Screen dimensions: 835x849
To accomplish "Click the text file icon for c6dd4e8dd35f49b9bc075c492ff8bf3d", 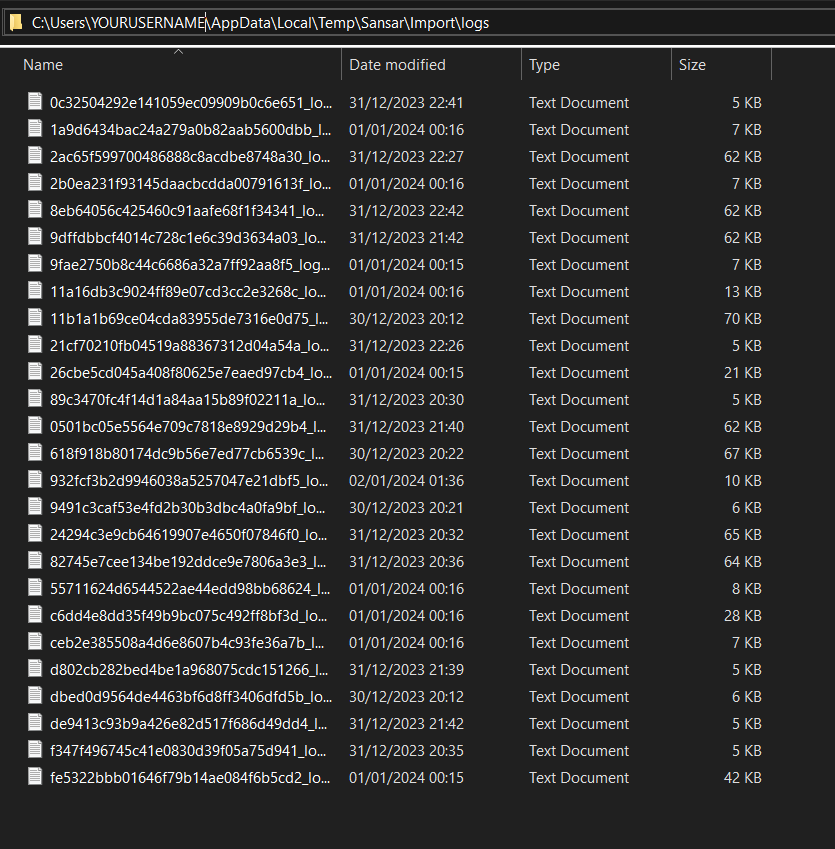I will click(x=36, y=616).
